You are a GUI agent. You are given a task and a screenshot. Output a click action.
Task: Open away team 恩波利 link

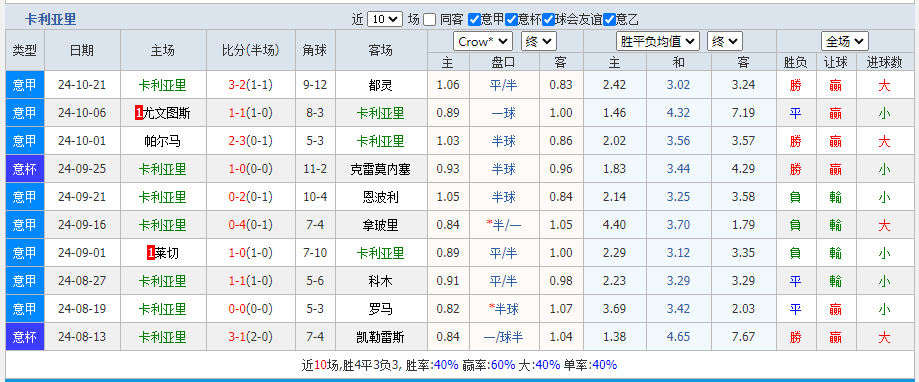click(x=381, y=197)
